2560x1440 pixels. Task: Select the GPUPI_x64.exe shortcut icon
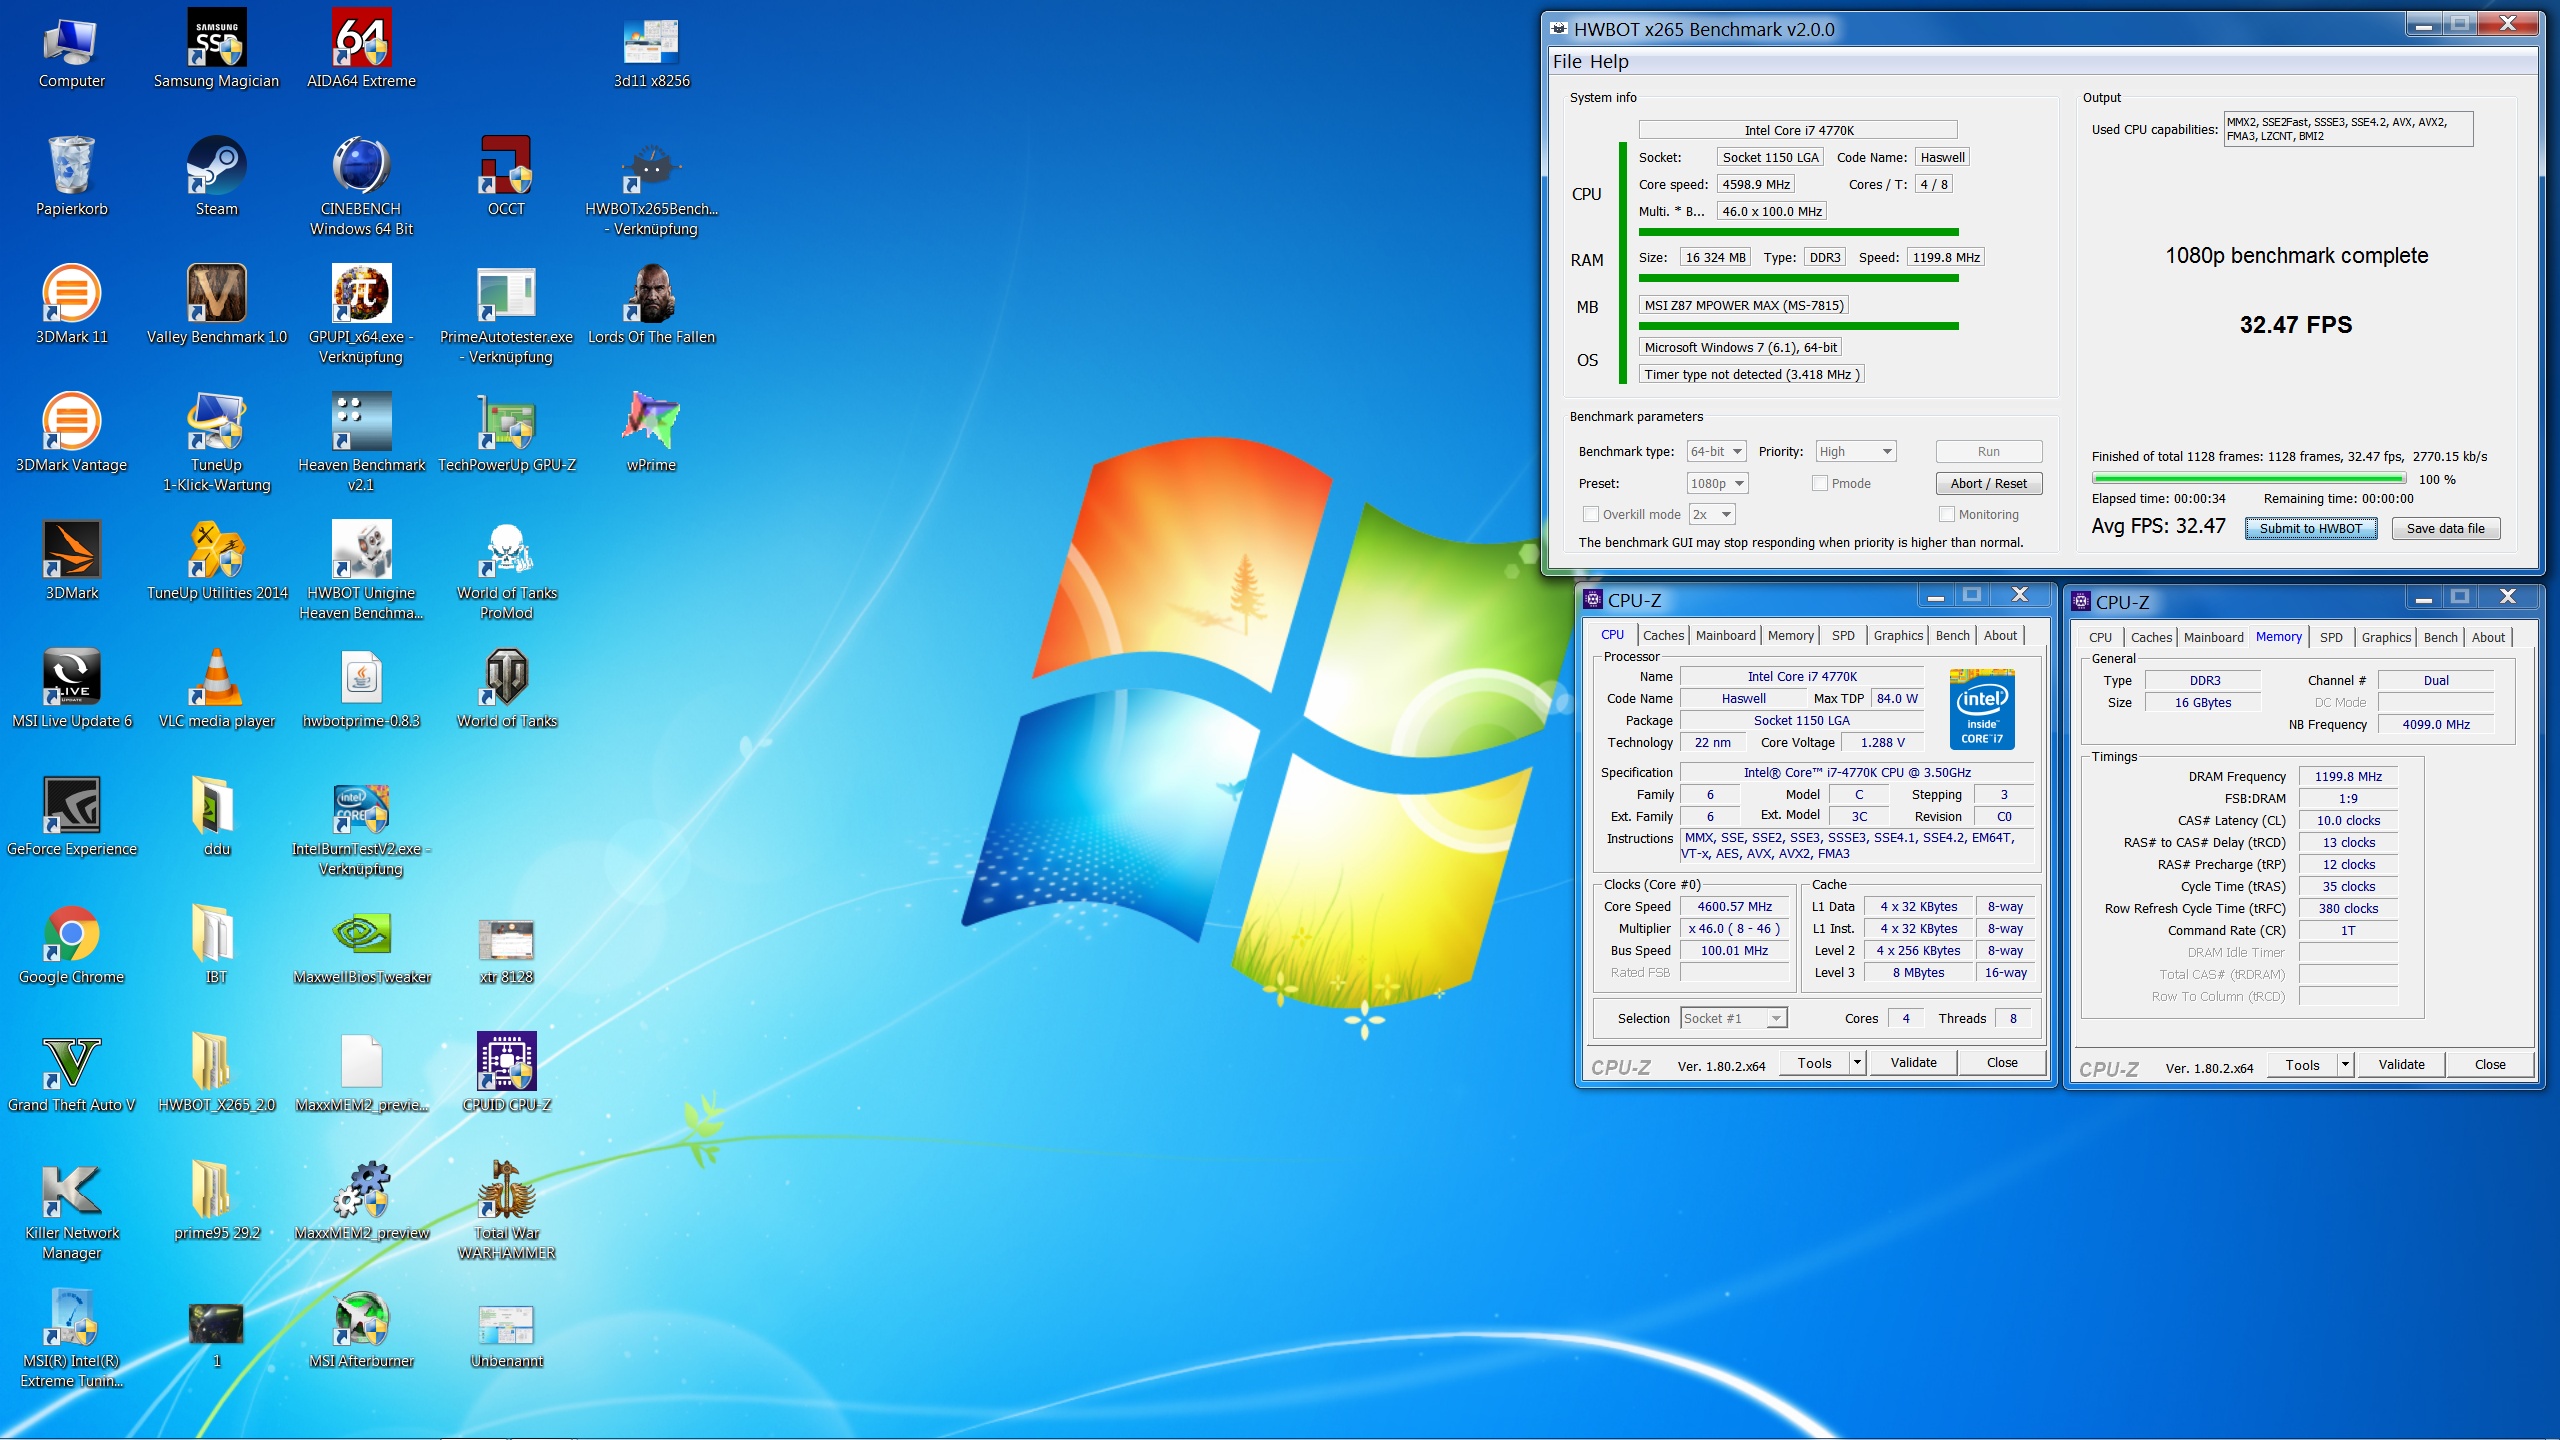click(361, 315)
